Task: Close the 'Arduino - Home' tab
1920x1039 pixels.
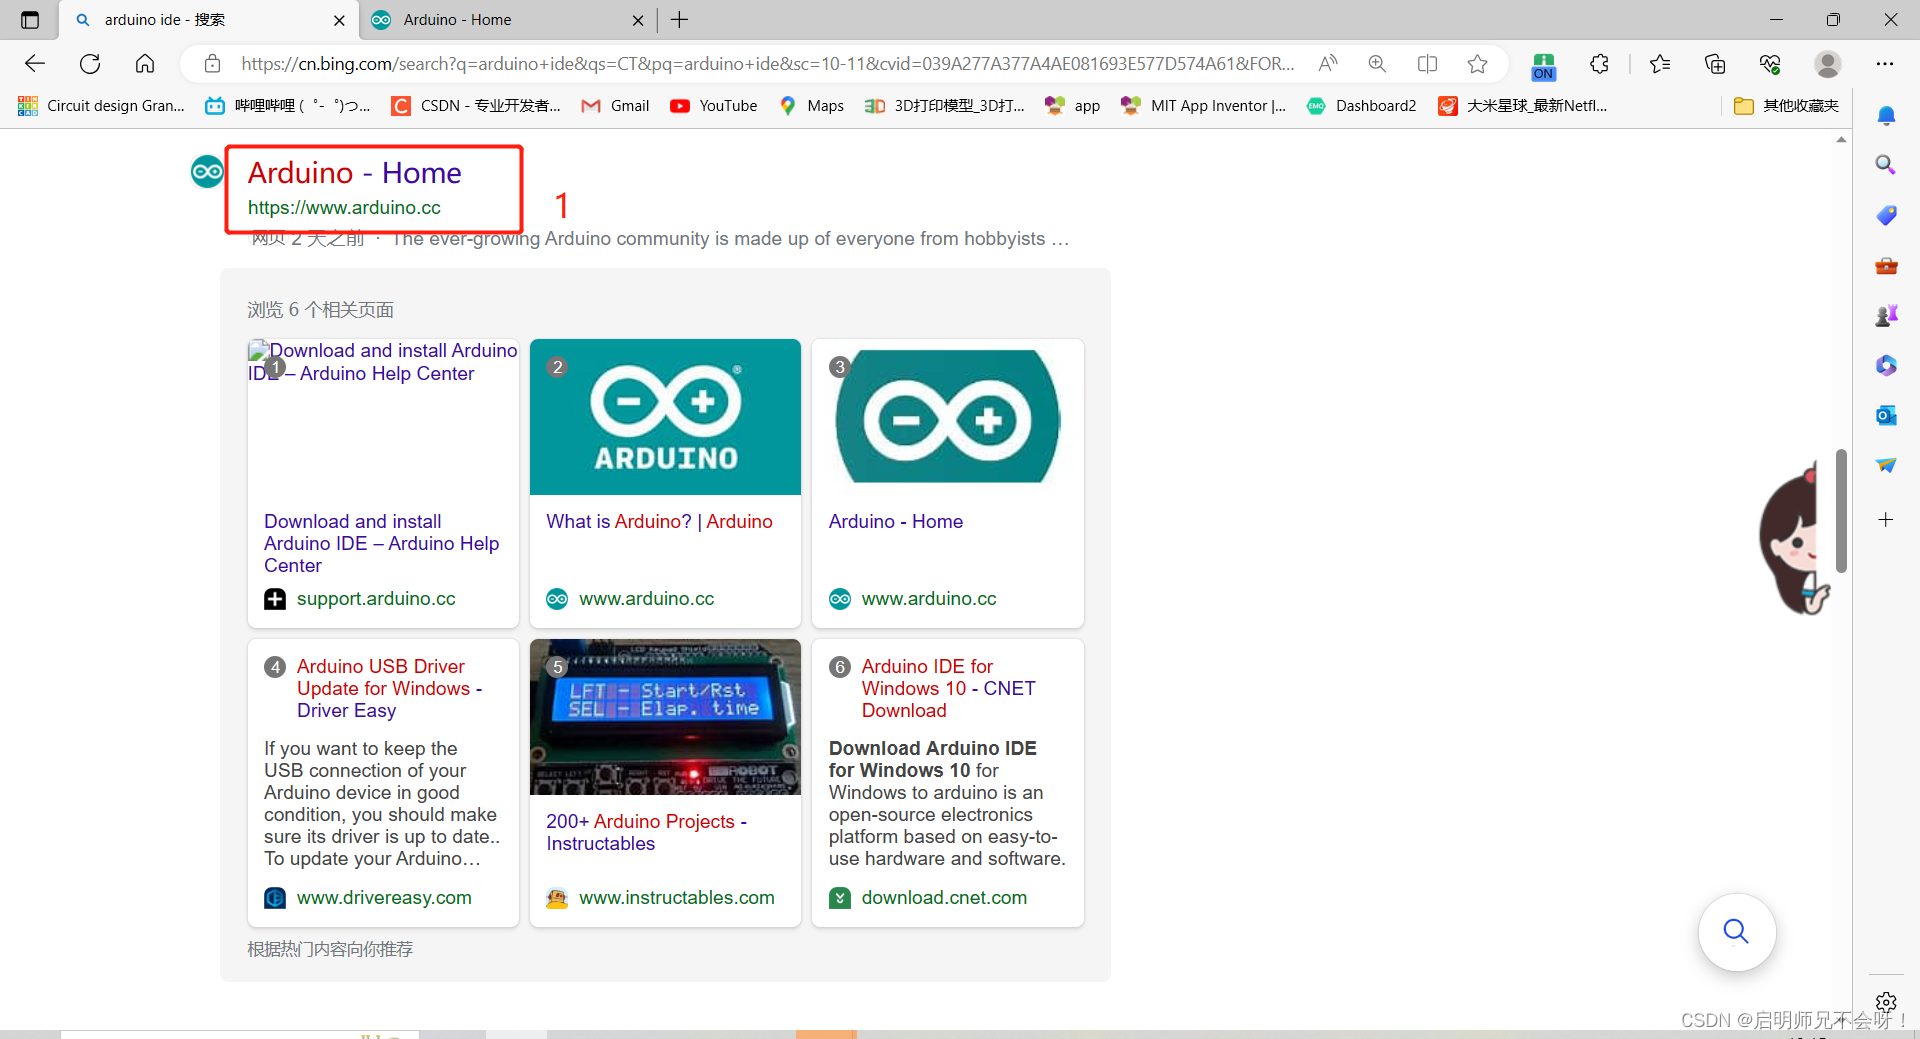Action: (x=638, y=20)
